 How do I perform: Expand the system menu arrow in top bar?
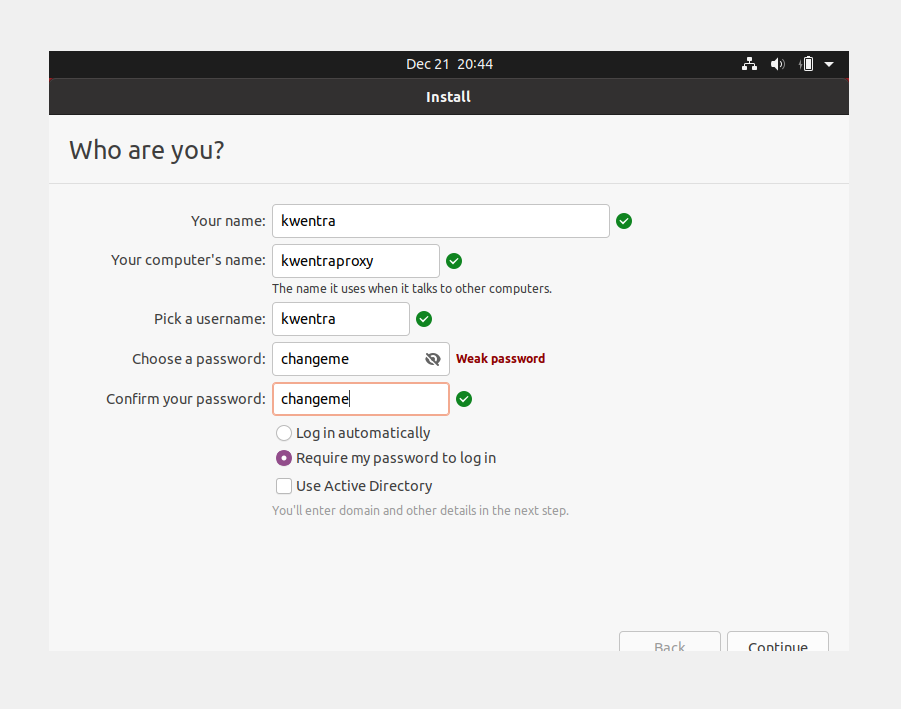click(829, 64)
